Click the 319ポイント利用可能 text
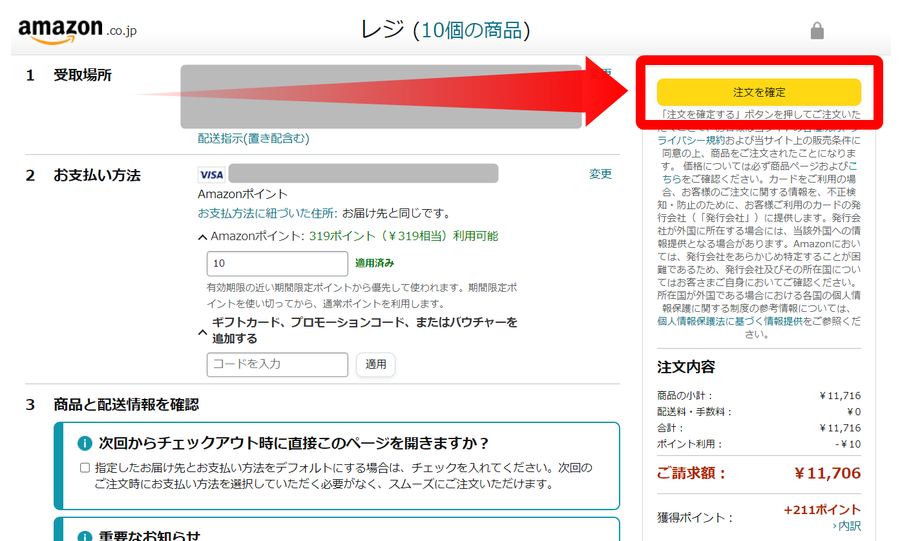 click(404, 236)
